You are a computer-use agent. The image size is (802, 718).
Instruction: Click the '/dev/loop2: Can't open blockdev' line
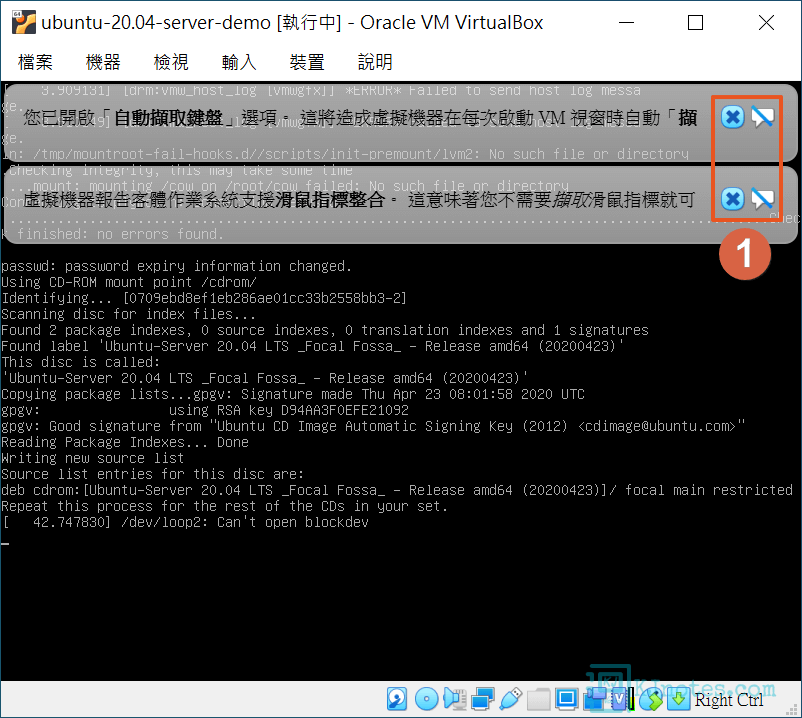tap(186, 522)
